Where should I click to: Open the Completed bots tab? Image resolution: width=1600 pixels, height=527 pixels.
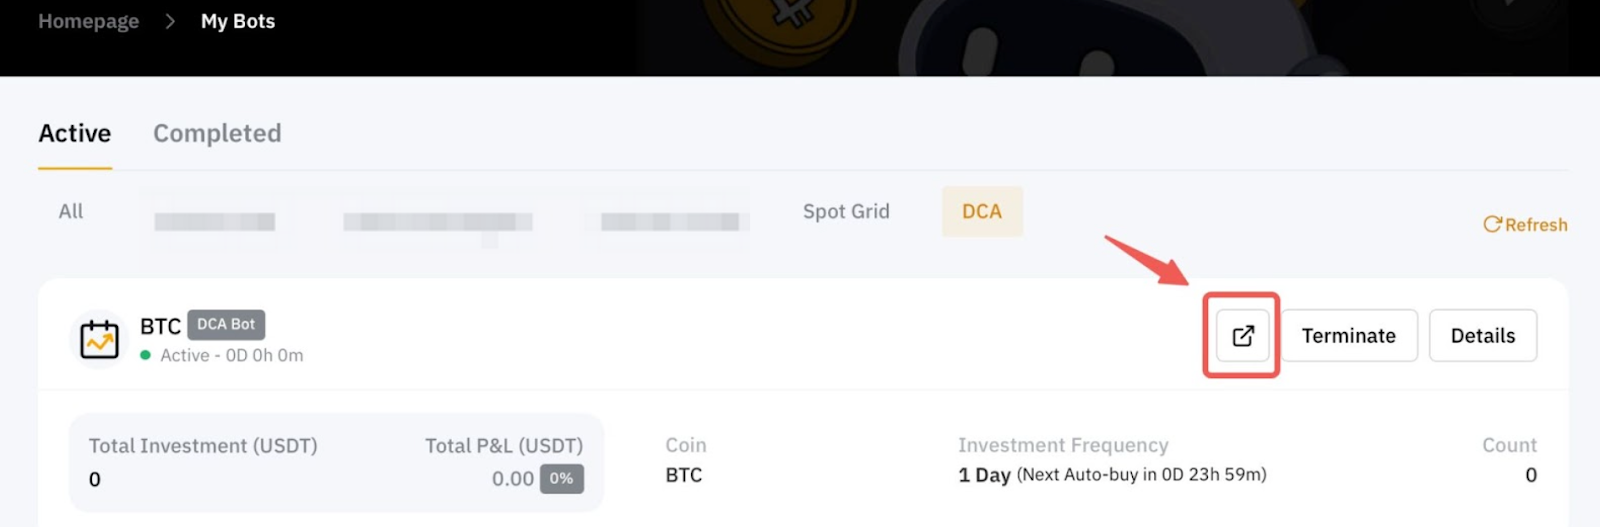pyautogui.click(x=217, y=133)
